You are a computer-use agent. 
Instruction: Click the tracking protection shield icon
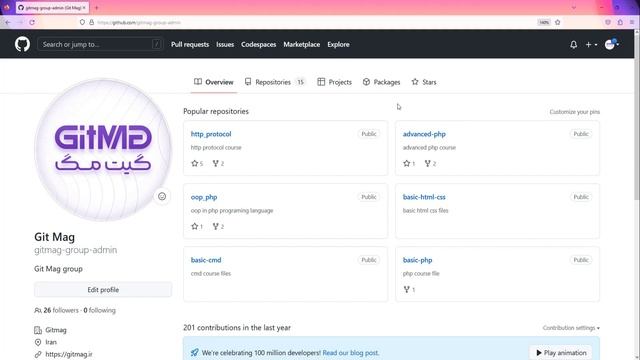(x=82, y=22)
